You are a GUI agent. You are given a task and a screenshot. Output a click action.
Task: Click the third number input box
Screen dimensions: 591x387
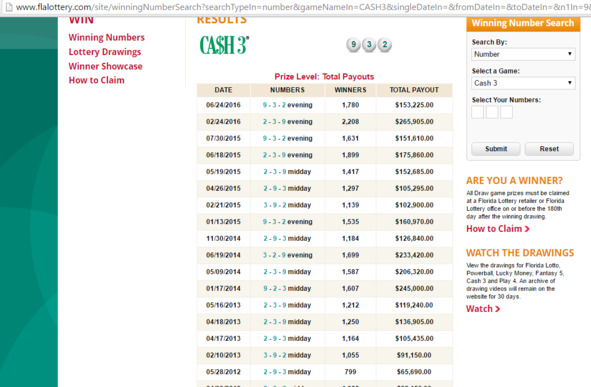pos(507,112)
